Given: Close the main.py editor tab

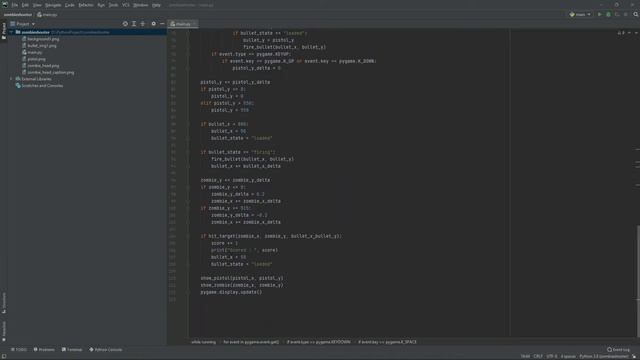Looking at the screenshot, I should pyautogui.click(x=195, y=24).
